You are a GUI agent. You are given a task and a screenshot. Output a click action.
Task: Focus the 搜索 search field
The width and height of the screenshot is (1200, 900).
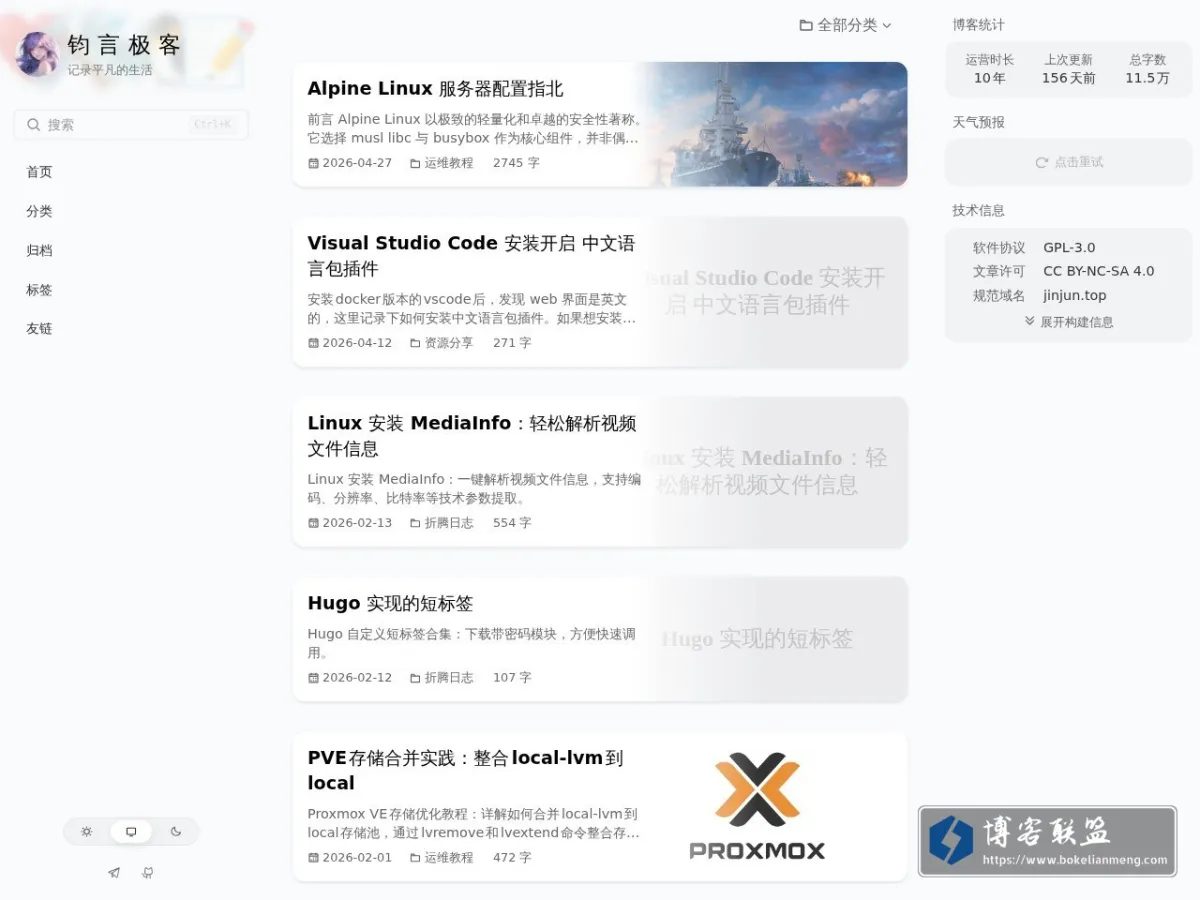click(131, 125)
